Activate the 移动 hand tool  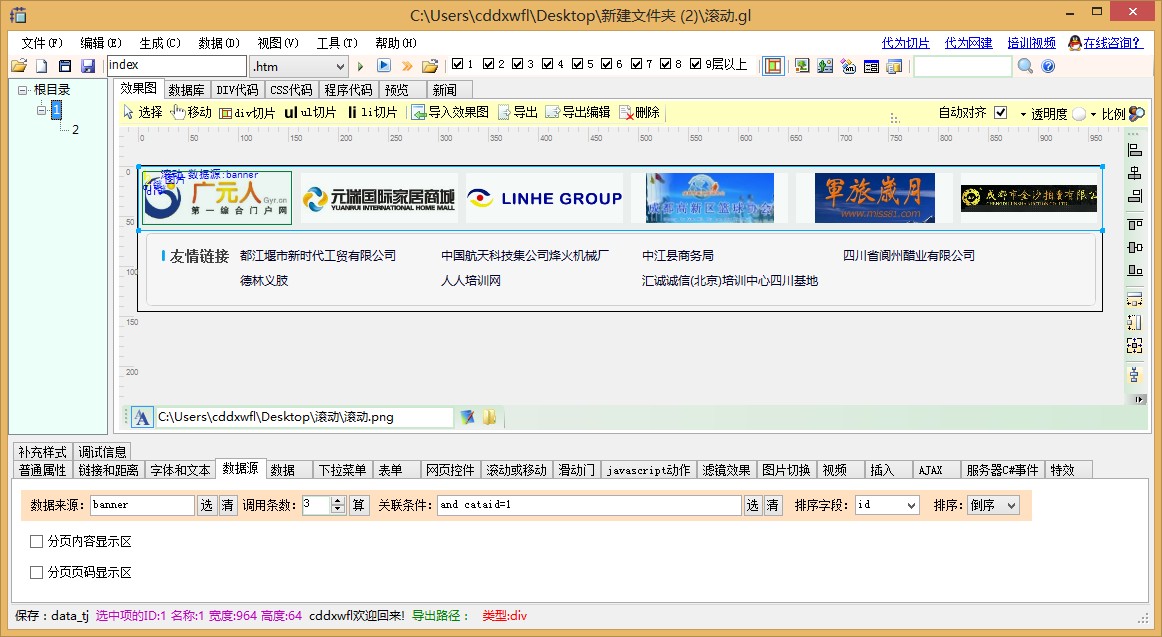click(x=191, y=112)
